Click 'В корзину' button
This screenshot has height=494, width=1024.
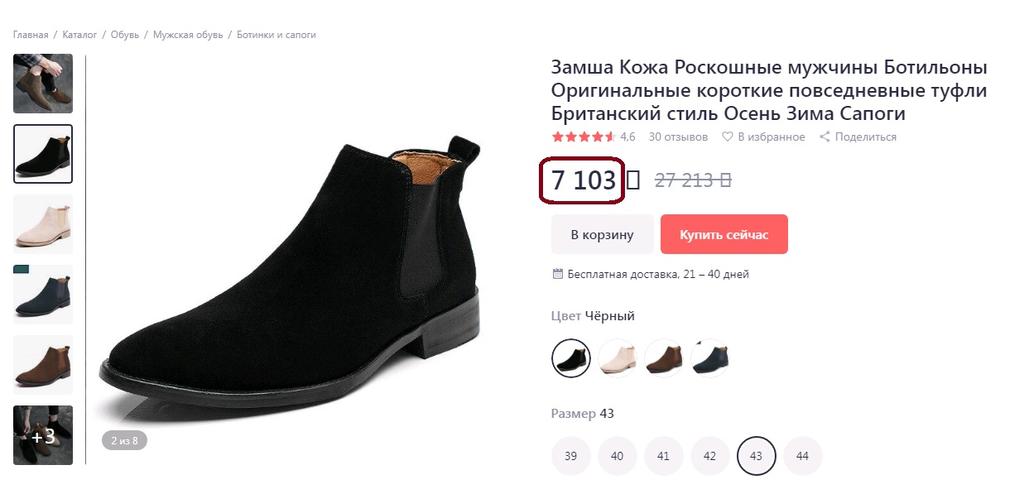[602, 235]
